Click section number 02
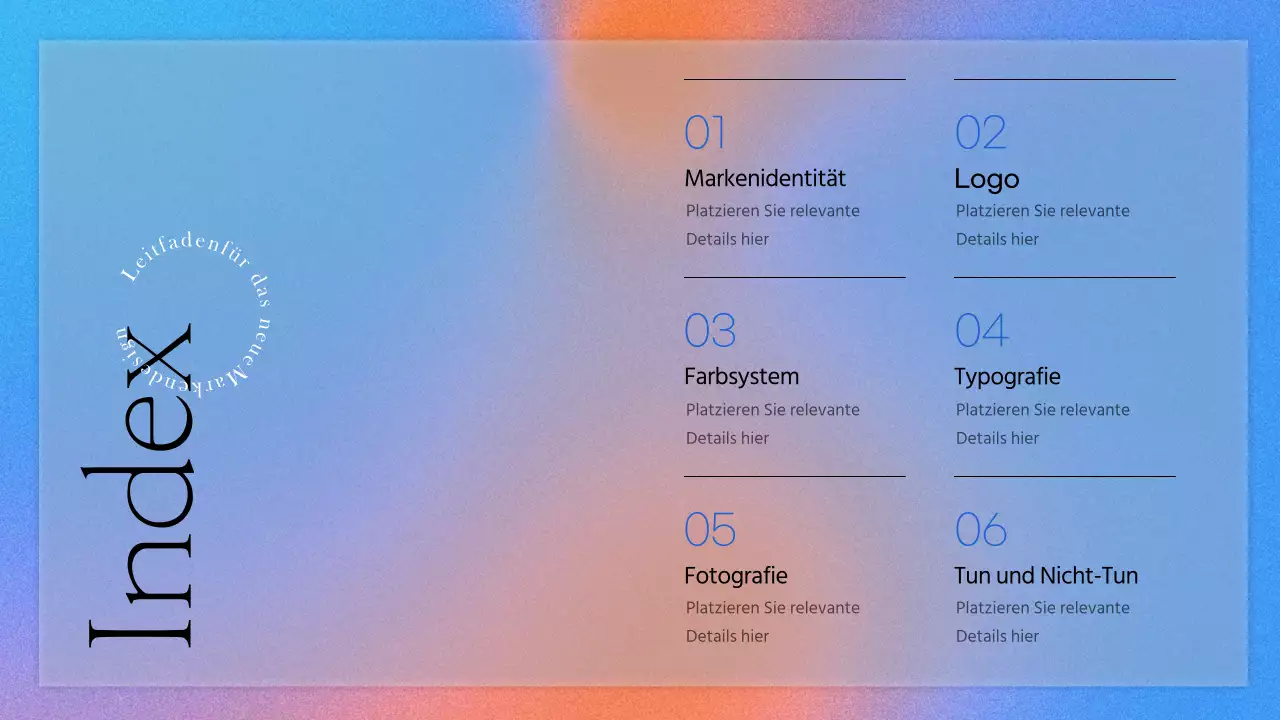Screen dimensions: 1280x720 click(x=980, y=133)
